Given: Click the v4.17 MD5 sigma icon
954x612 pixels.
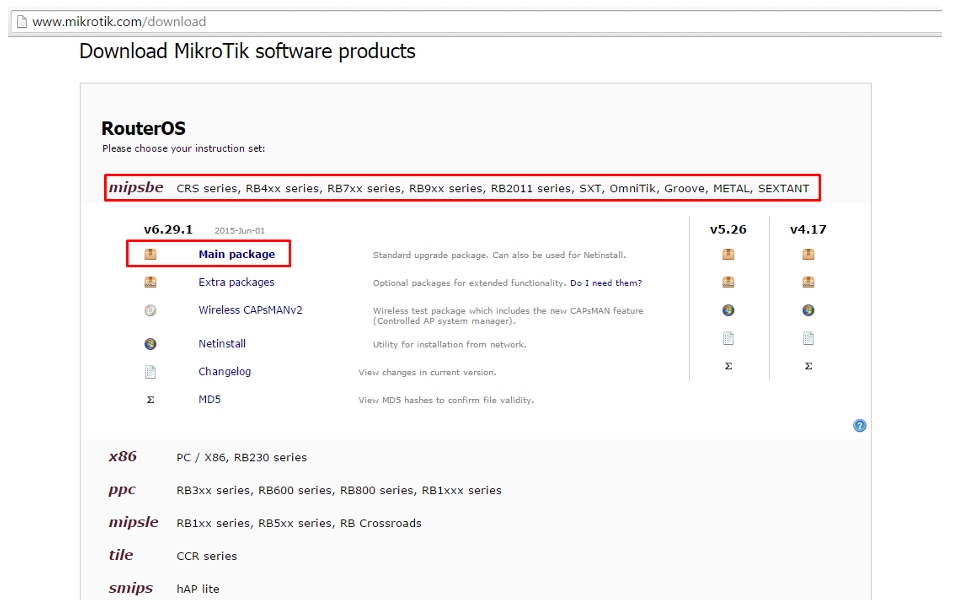Looking at the screenshot, I should 808,366.
